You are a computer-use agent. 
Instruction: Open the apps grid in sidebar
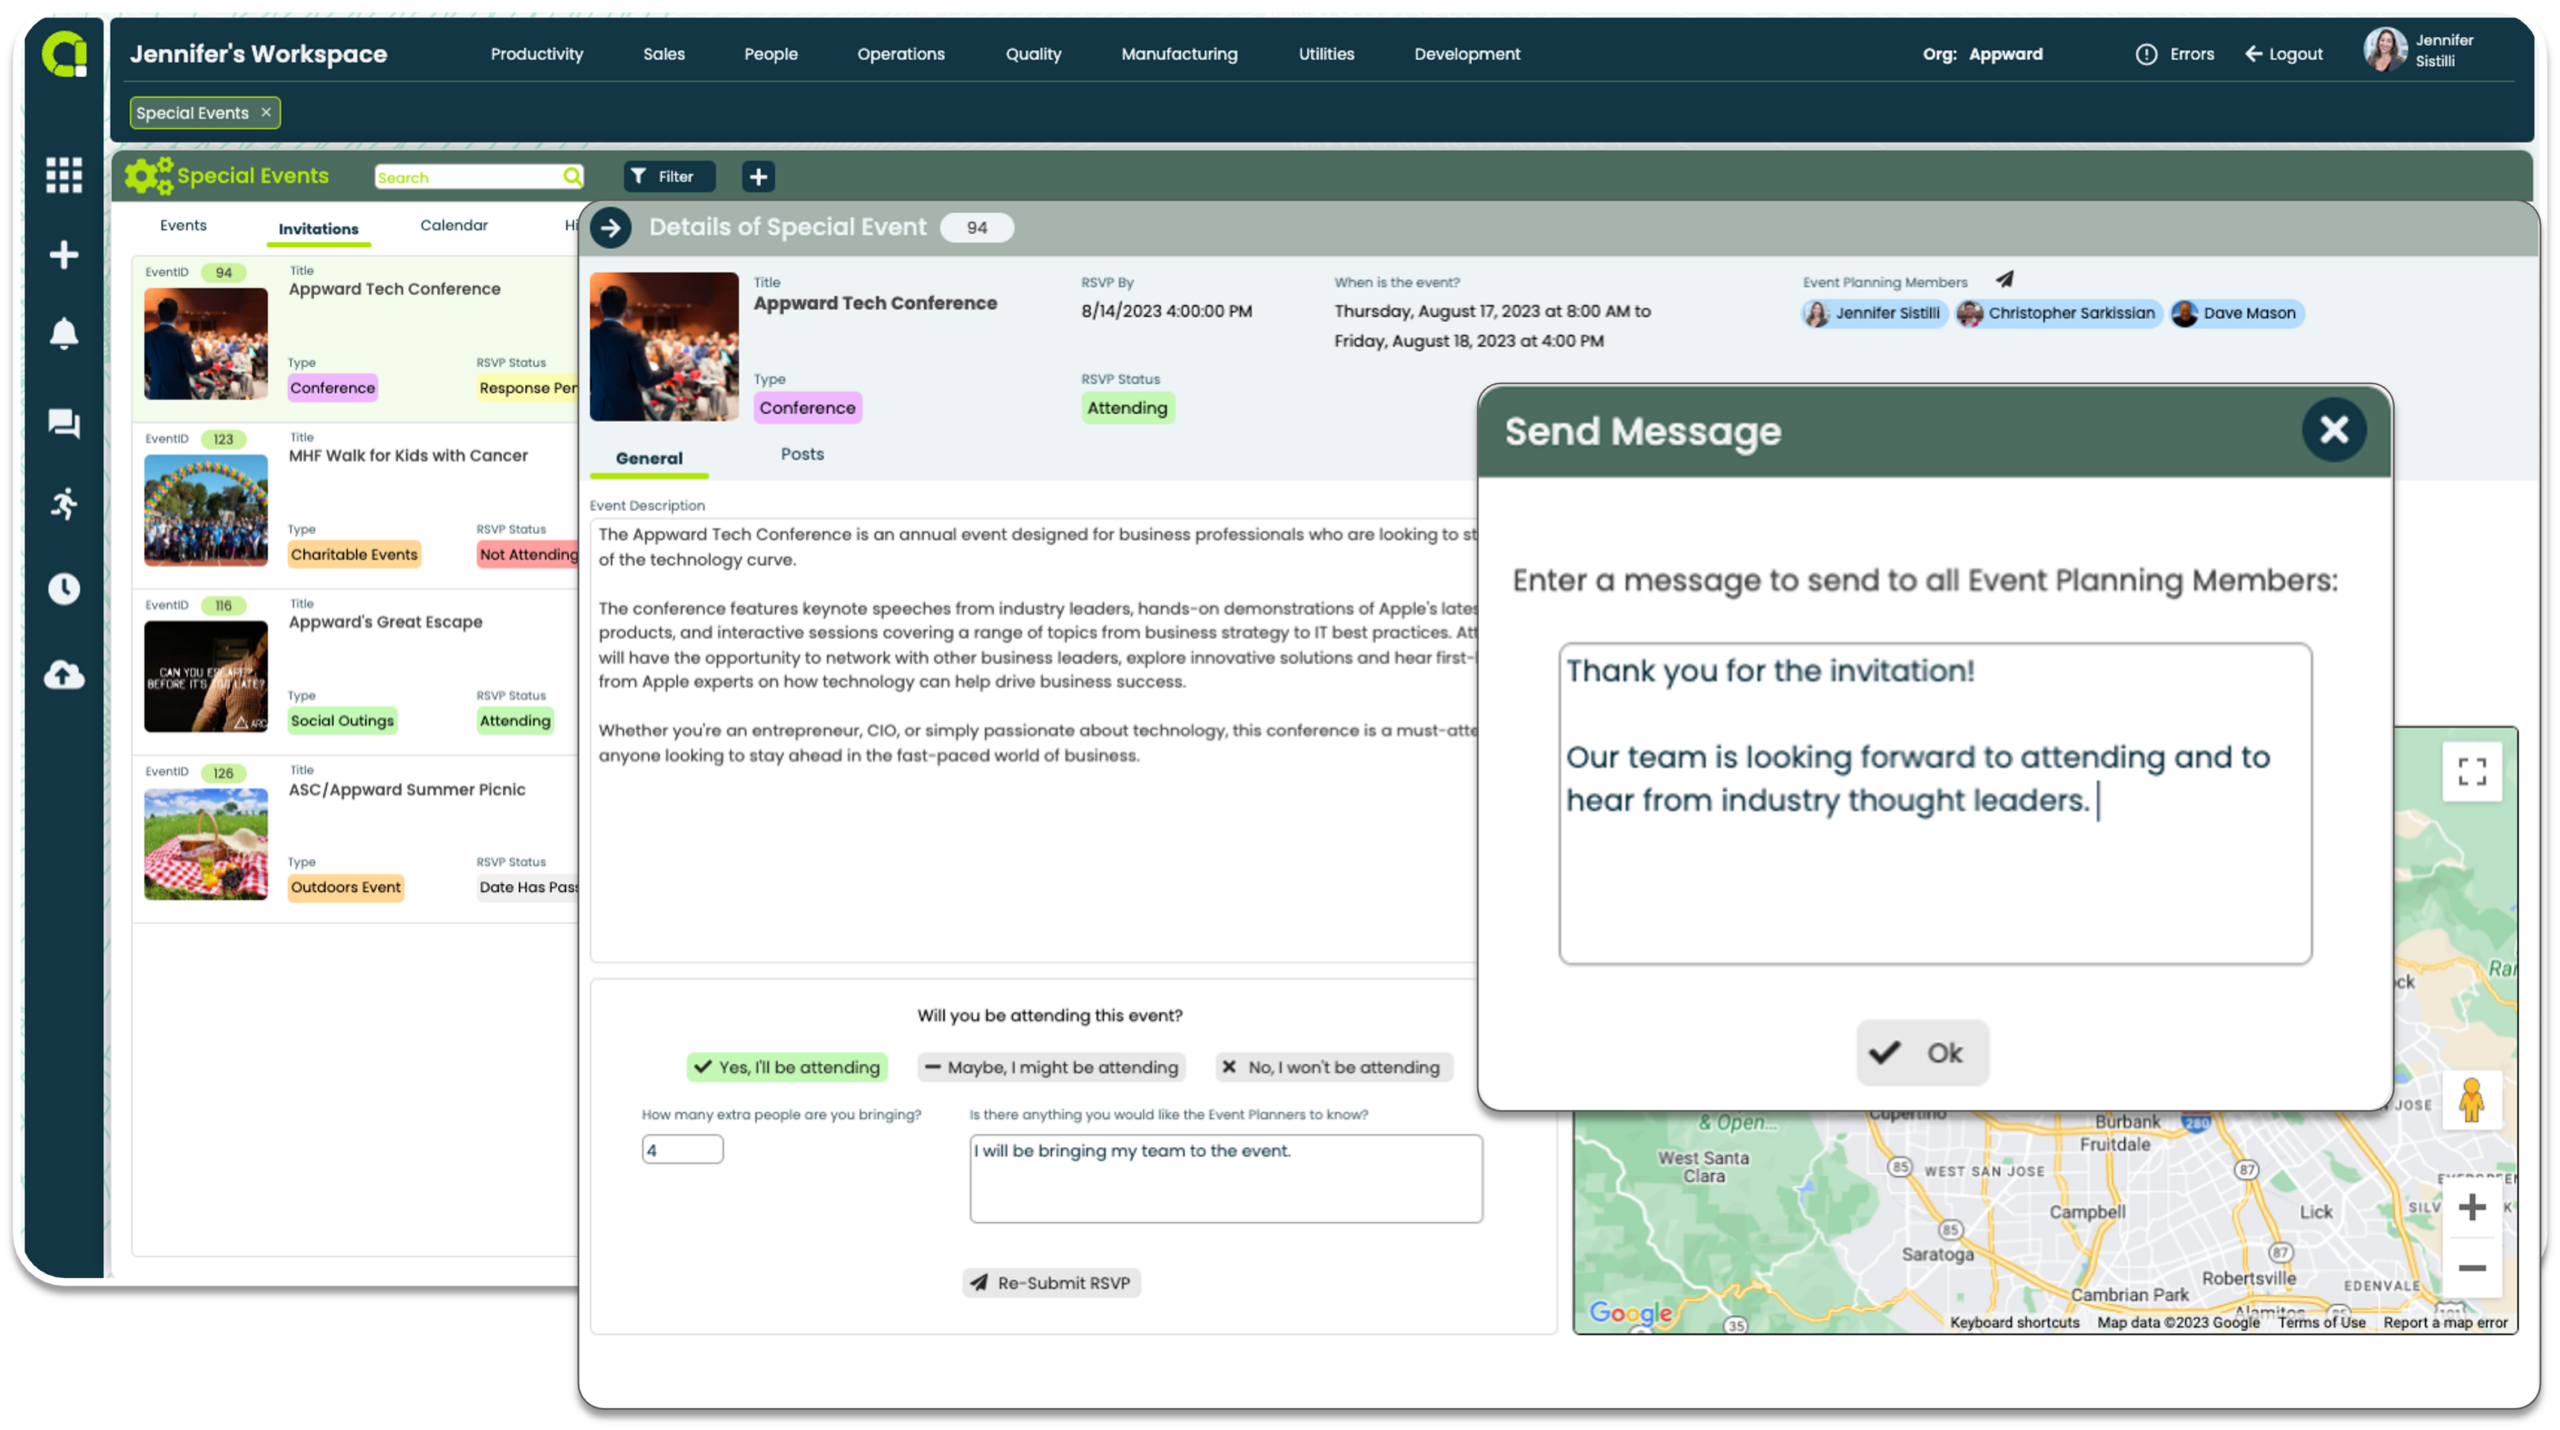[64, 175]
